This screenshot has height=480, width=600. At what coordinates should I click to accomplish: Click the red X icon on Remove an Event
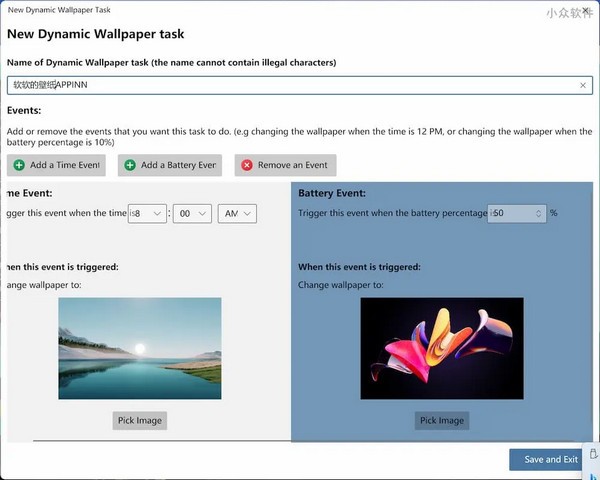click(247, 165)
